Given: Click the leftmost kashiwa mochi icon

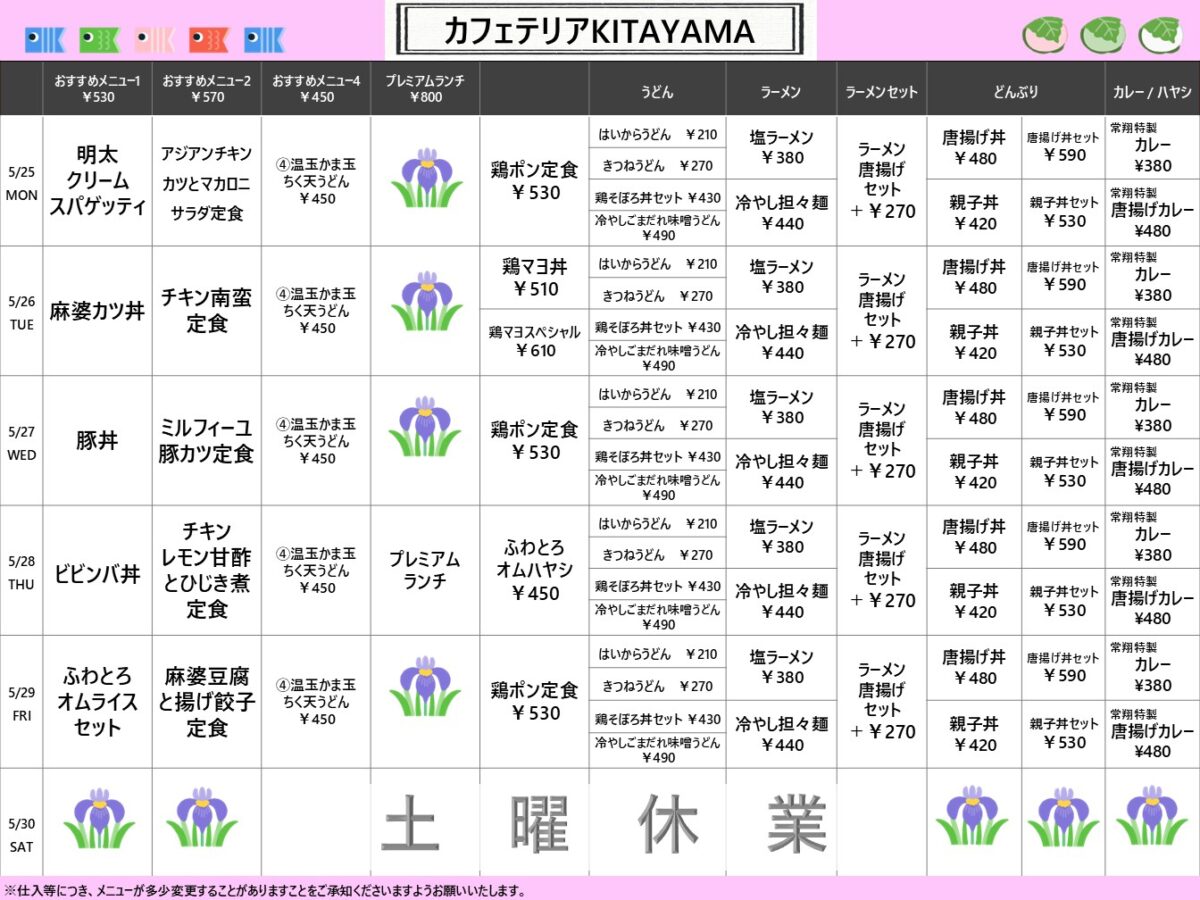Looking at the screenshot, I should tap(1045, 35).
